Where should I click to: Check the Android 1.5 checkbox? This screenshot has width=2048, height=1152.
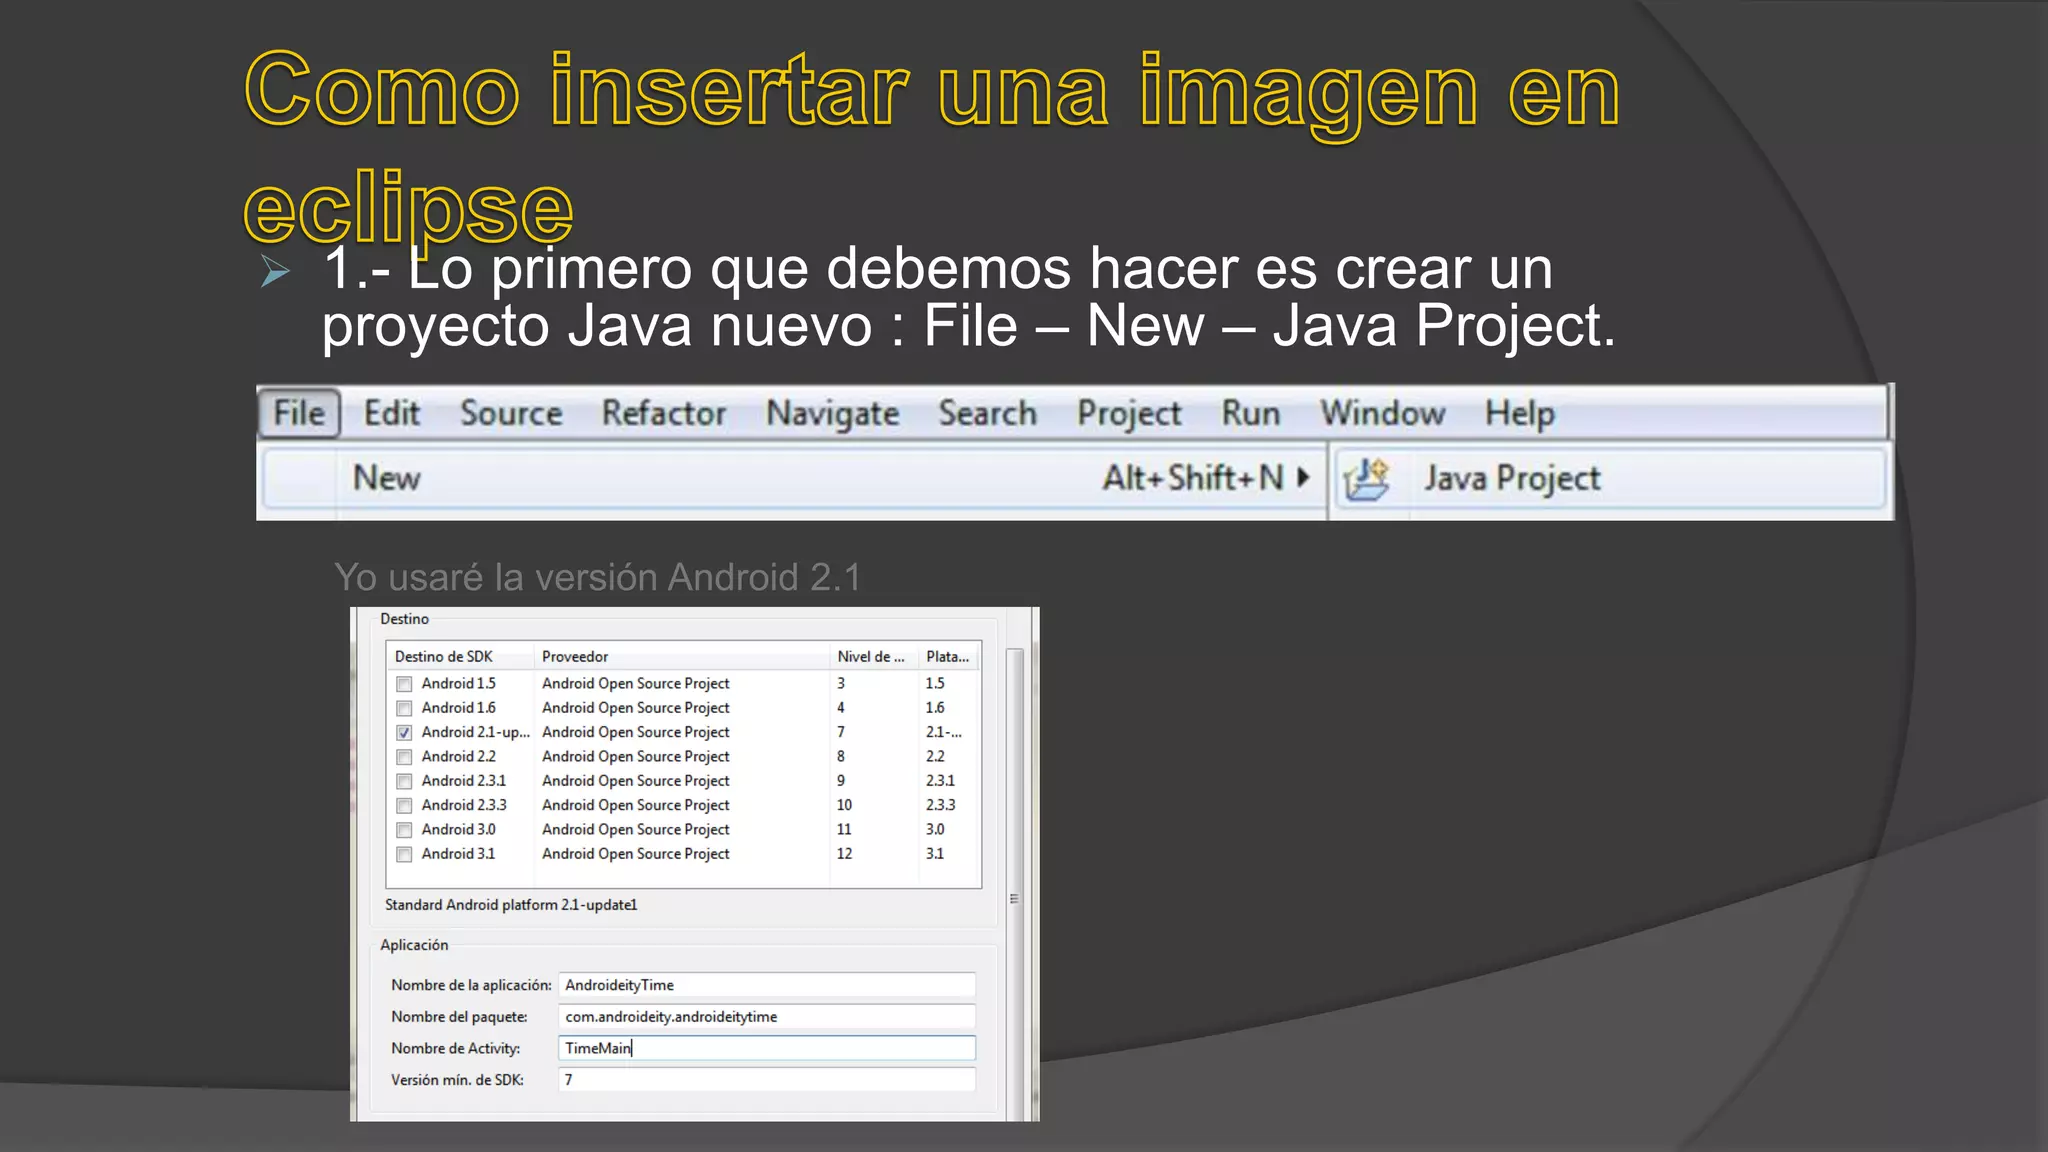click(x=404, y=684)
